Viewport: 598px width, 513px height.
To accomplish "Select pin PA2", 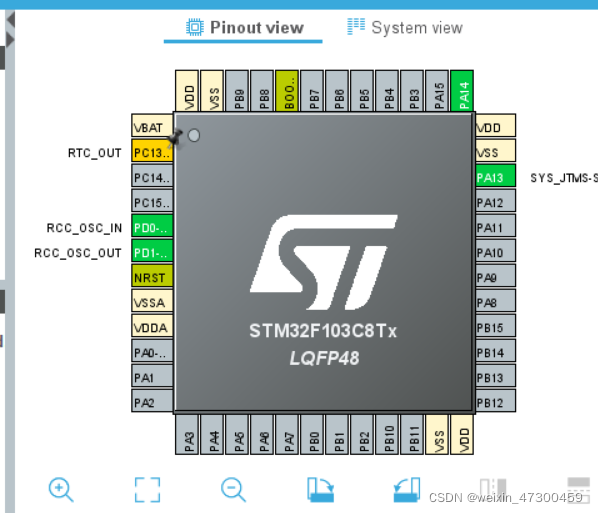I will (152, 400).
